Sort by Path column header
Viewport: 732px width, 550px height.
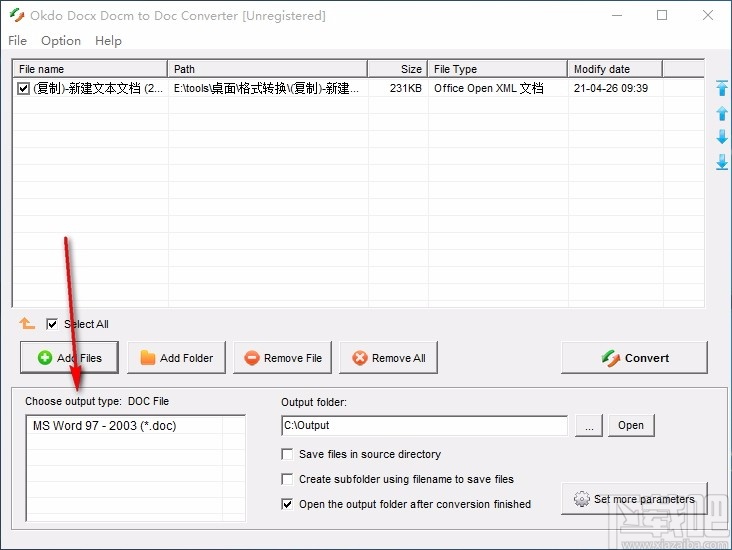[267, 69]
